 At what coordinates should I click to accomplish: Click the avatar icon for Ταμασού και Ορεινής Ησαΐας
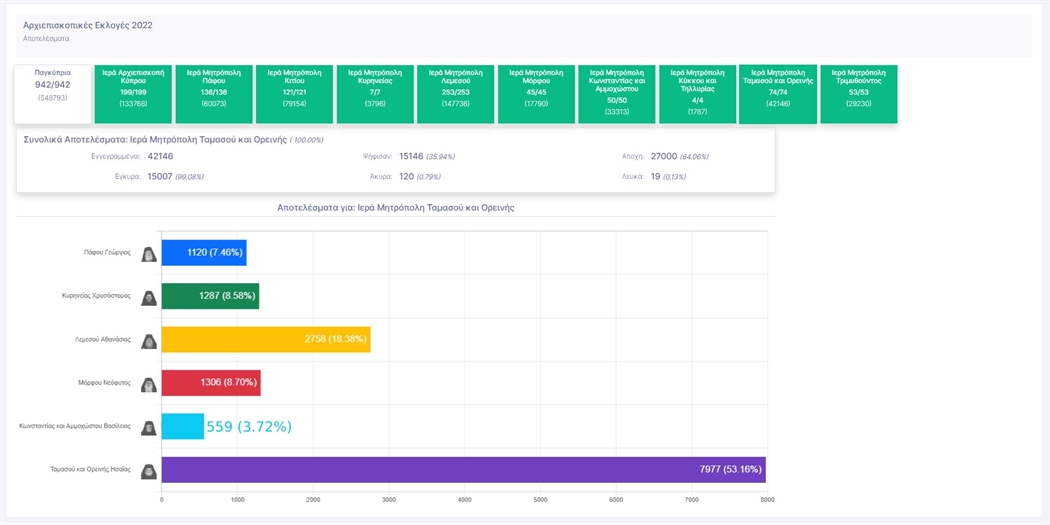(x=149, y=471)
